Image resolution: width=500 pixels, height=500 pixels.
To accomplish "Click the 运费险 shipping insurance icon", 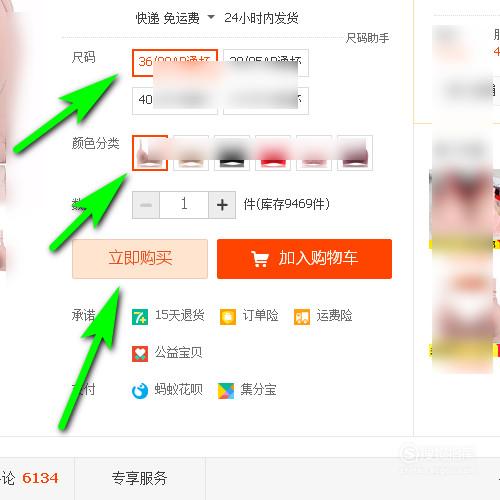I will coord(302,317).
